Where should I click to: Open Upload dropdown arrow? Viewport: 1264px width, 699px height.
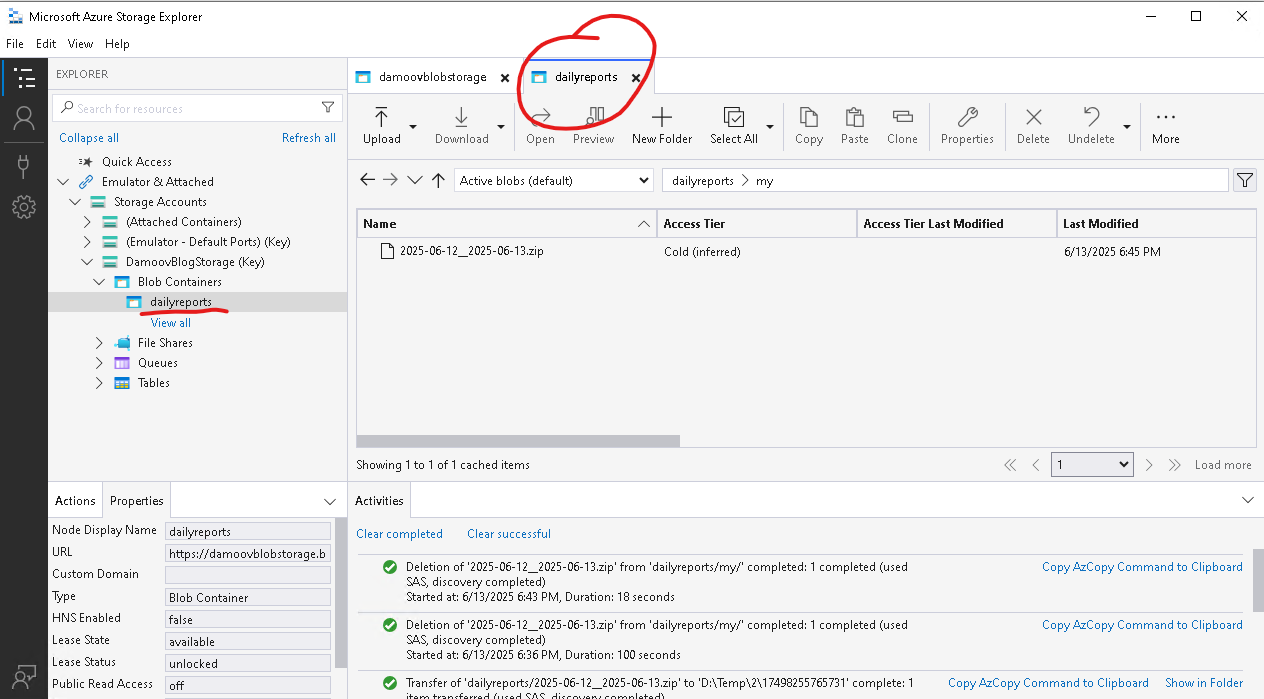coord(413,127)
